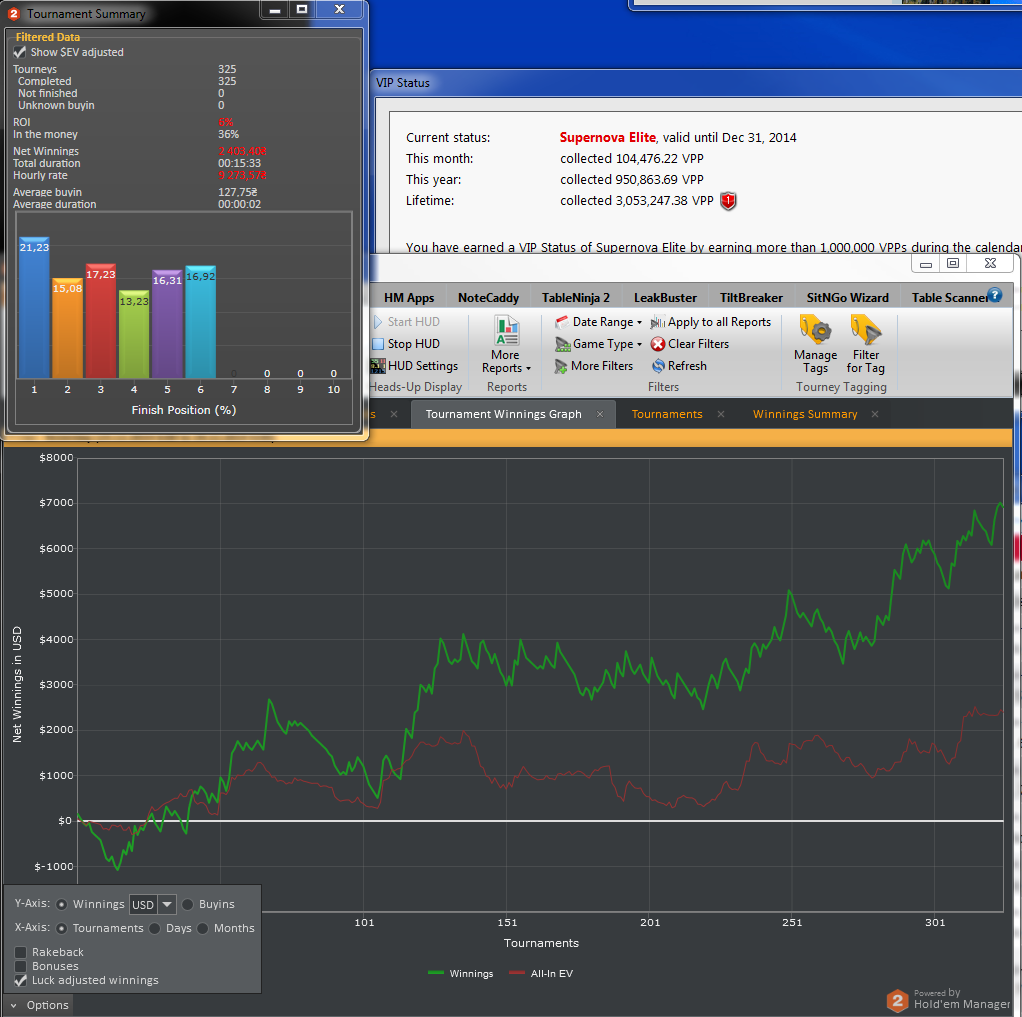
Task: Click the red 17,23 finish position bar
Action: pos(100,321)
